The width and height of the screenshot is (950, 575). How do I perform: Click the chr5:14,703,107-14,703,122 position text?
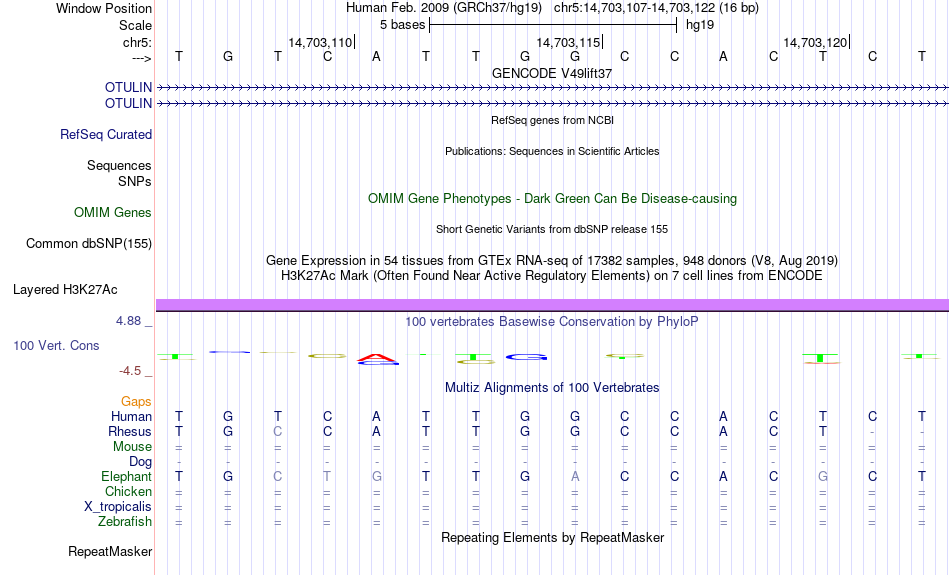pos(656,8)
